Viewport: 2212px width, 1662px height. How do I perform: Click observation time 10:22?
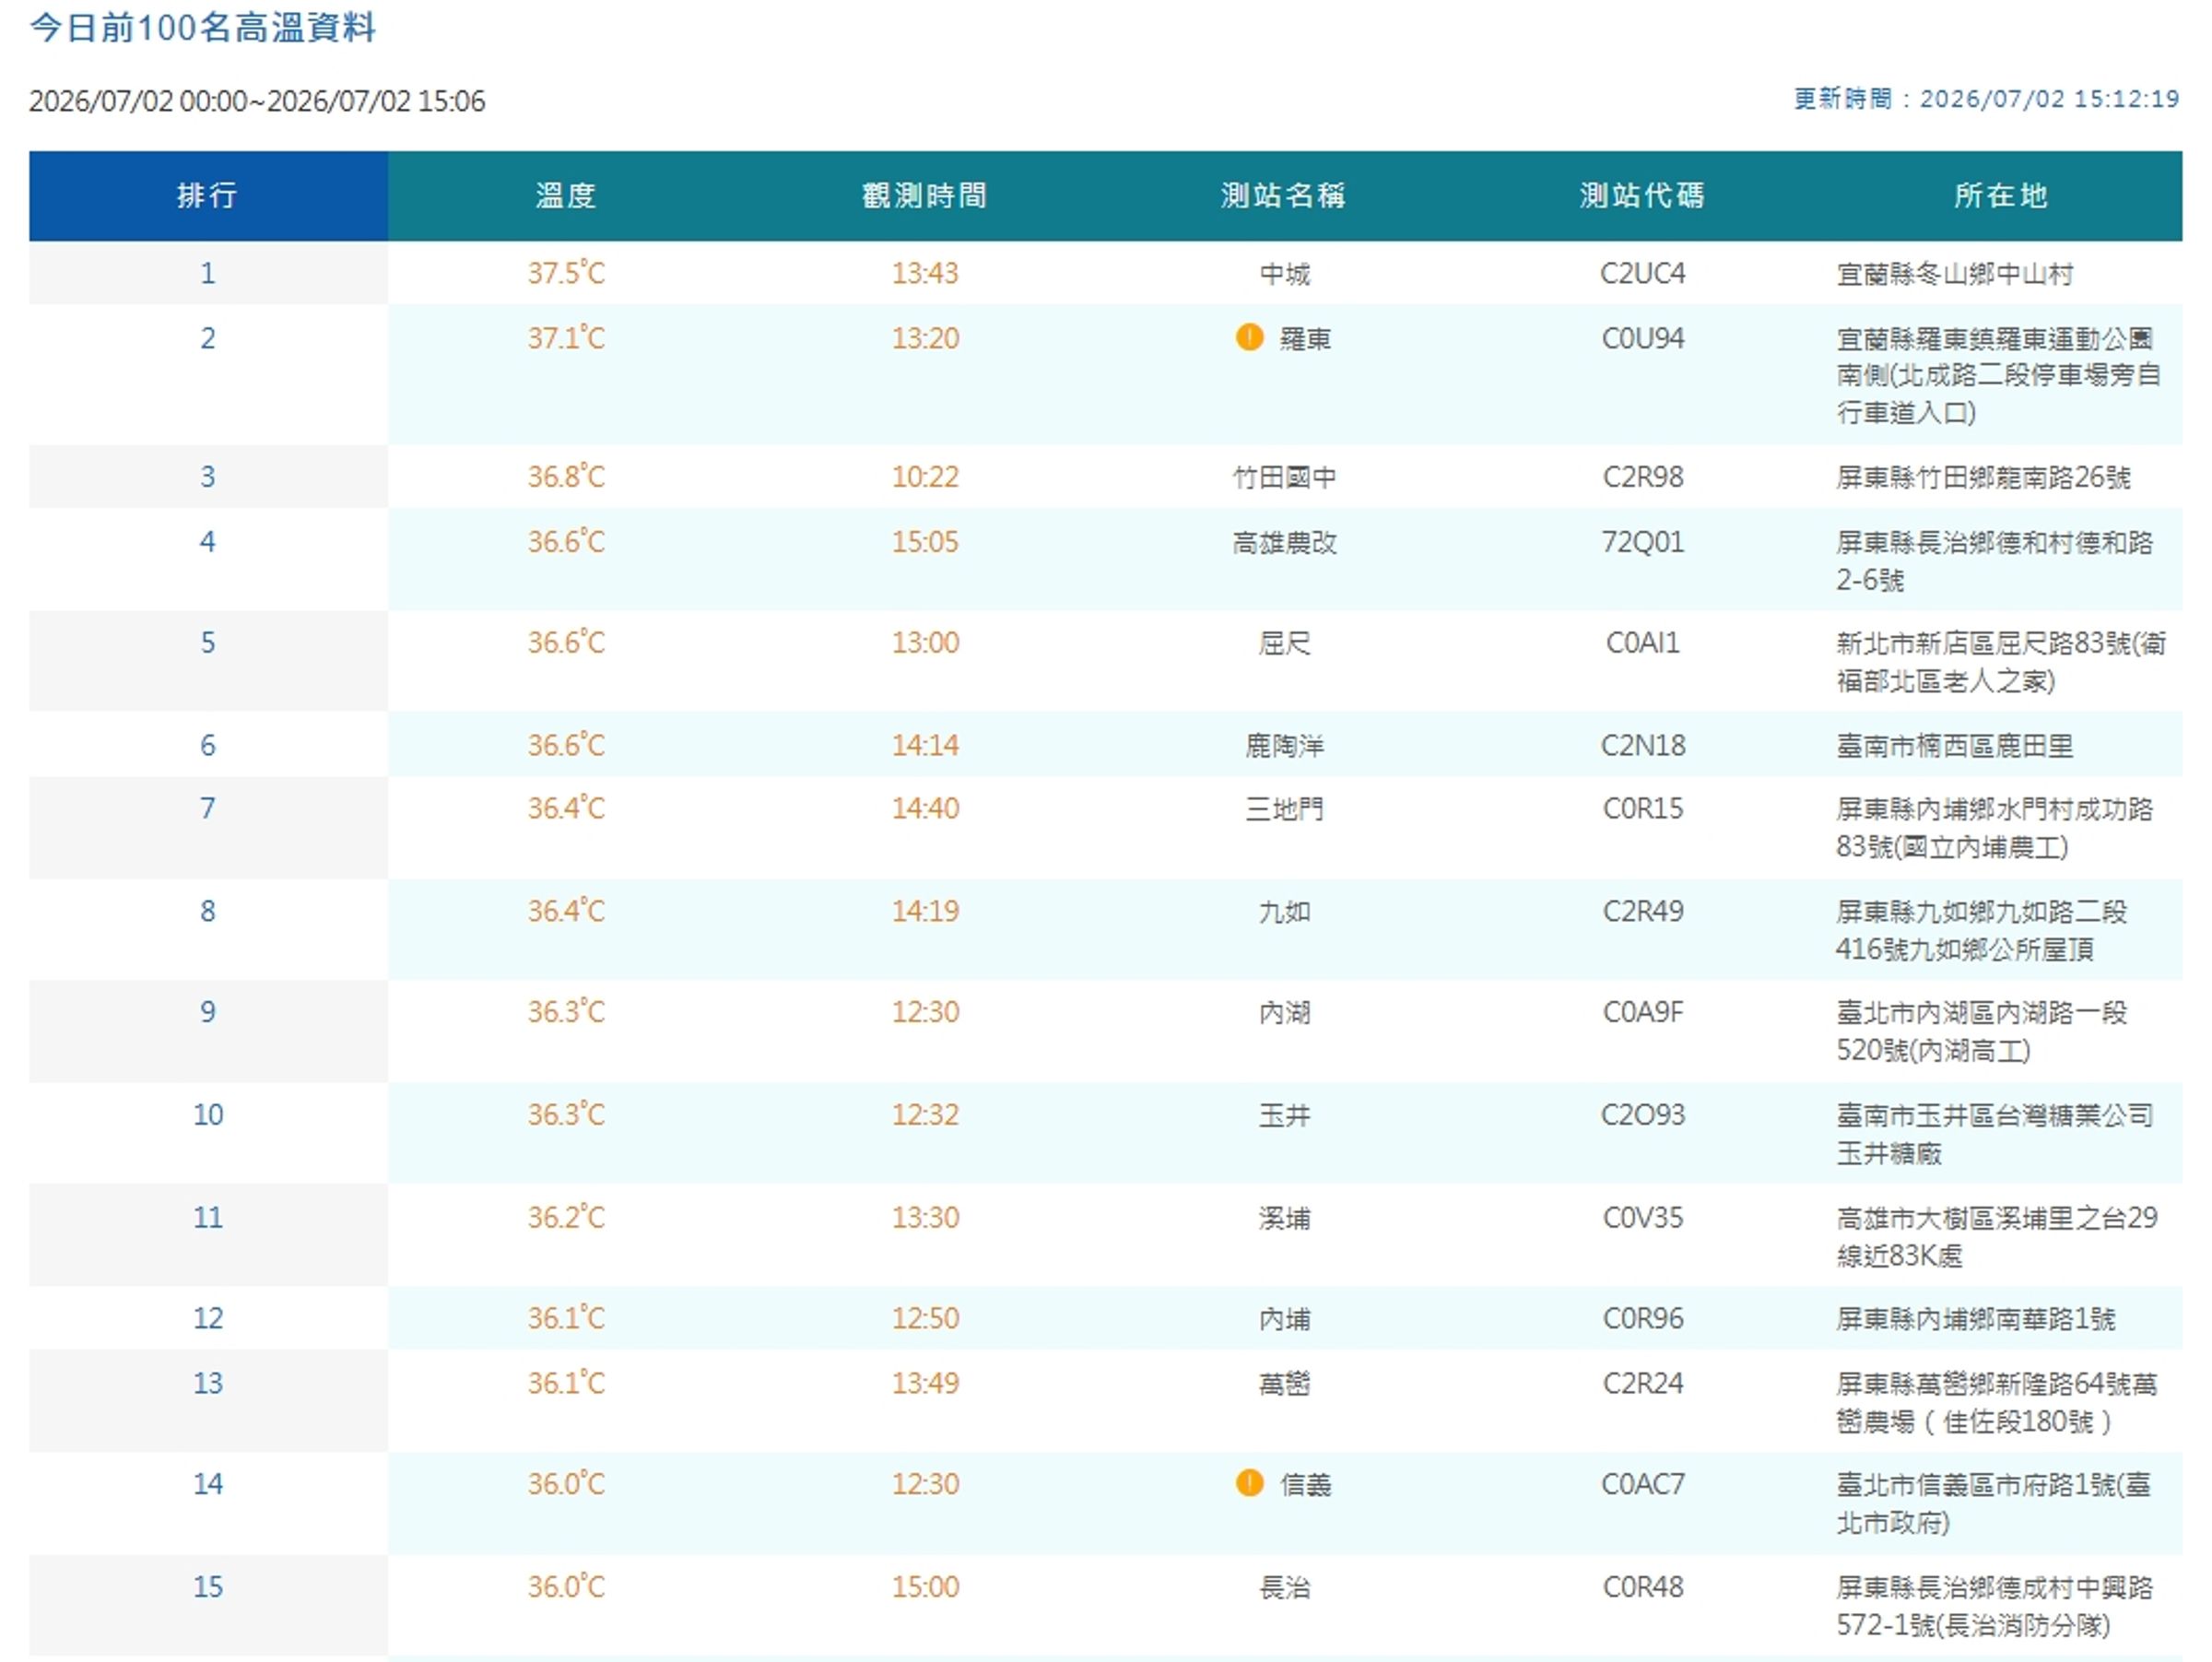click(925, 476)
